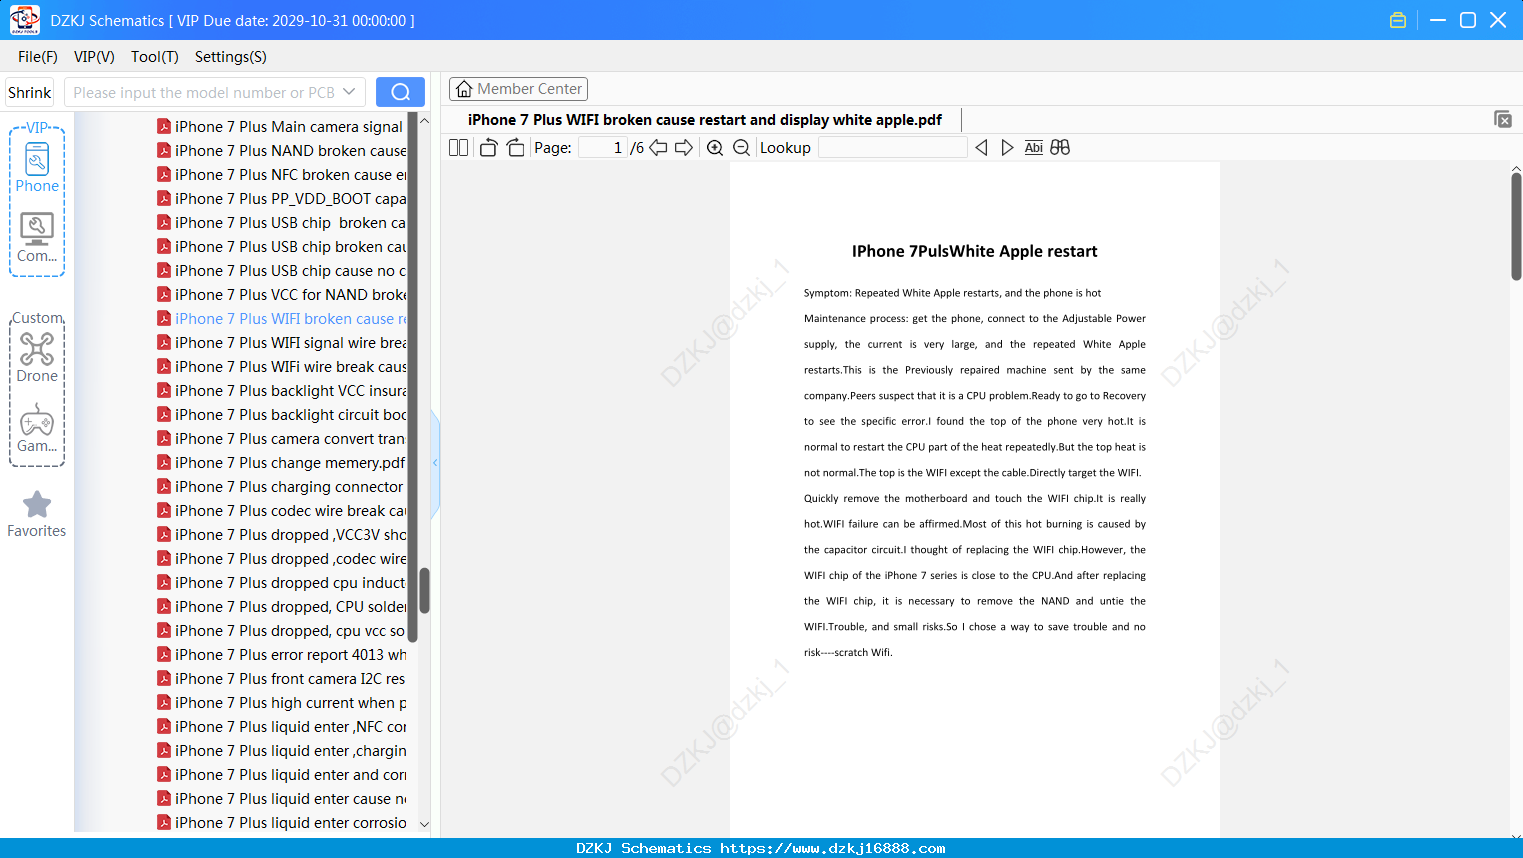Open iPhone 7 Plus liquid enter corrosio file
The height and width of the screenshot is (858, 1523).
[282, 823]
